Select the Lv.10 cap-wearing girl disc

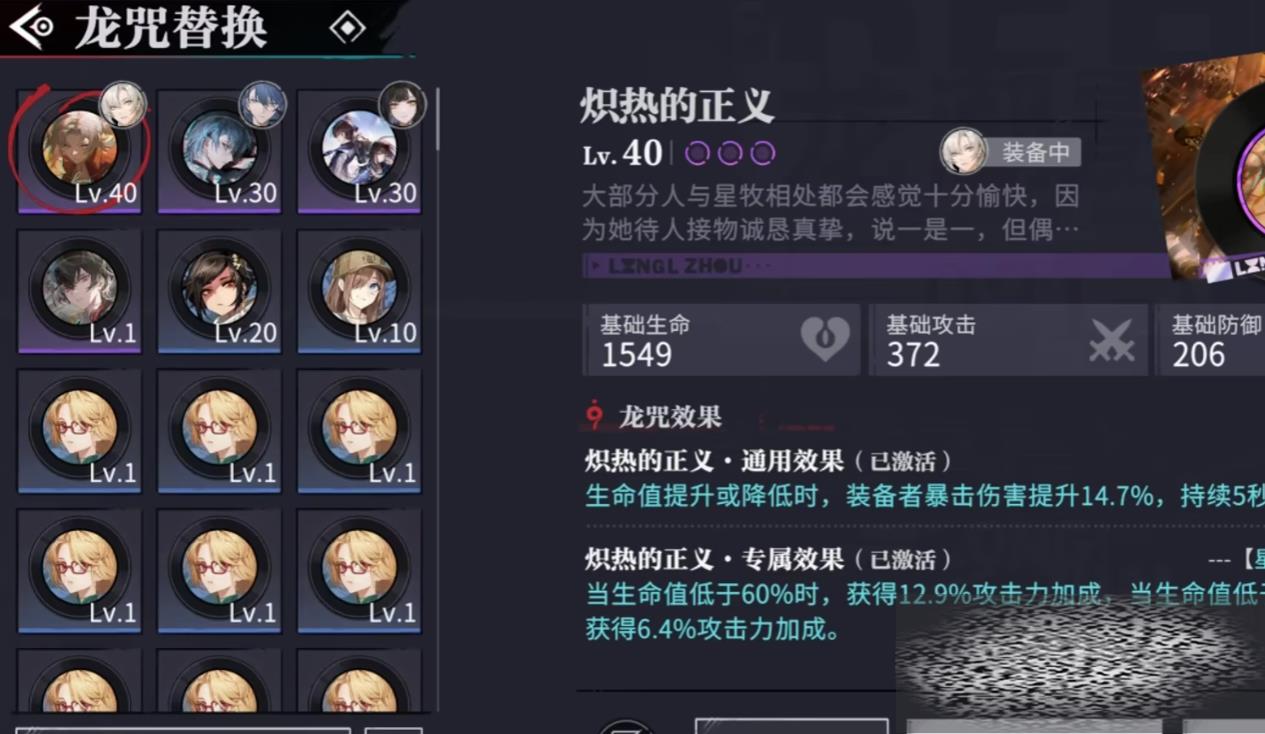click(359, 291)
